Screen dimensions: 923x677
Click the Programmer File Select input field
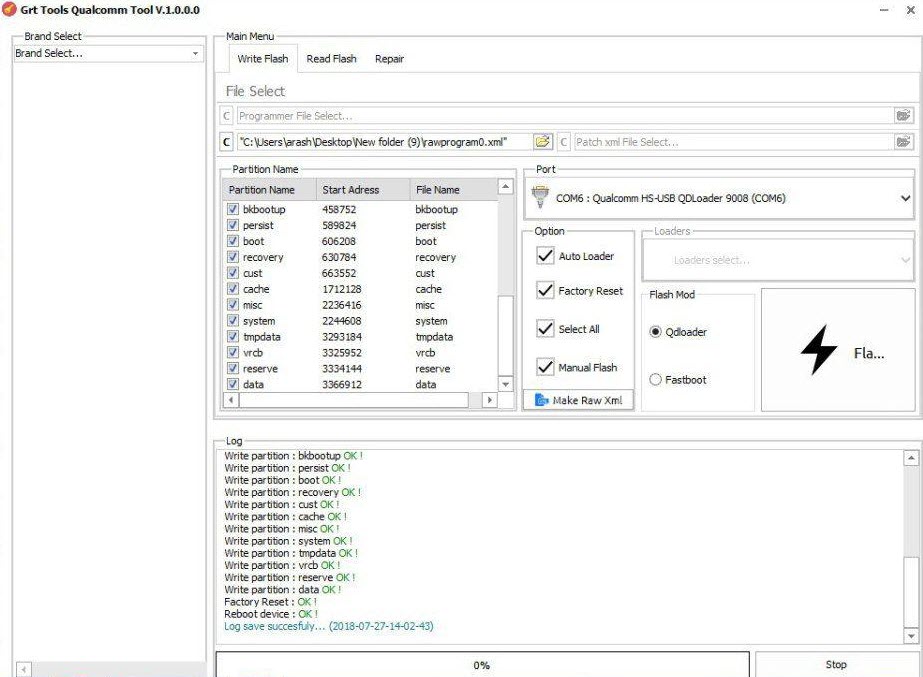(x=562, y=116)
